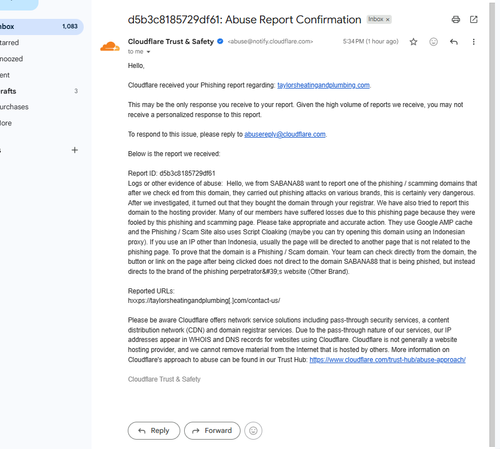Viewport: 500px width, 449px height.
Task: Open the Cloudflare trust-hub abuse-approach link
Action: coord(387,360)
